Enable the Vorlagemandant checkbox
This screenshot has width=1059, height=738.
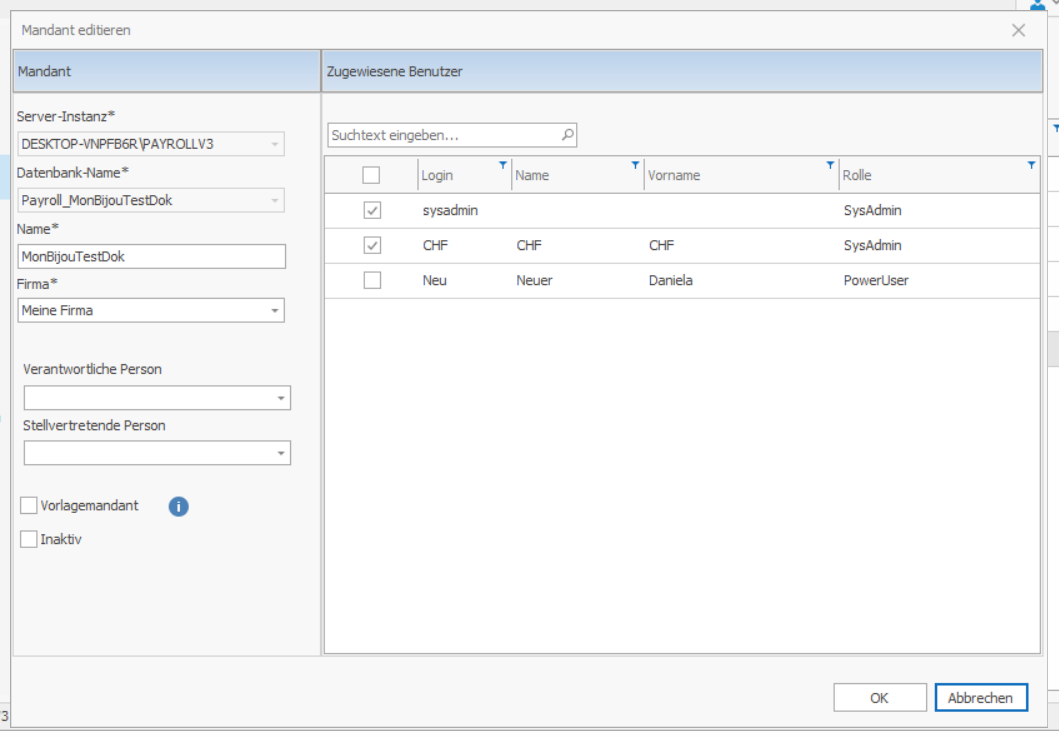click(x=29, y=506)
